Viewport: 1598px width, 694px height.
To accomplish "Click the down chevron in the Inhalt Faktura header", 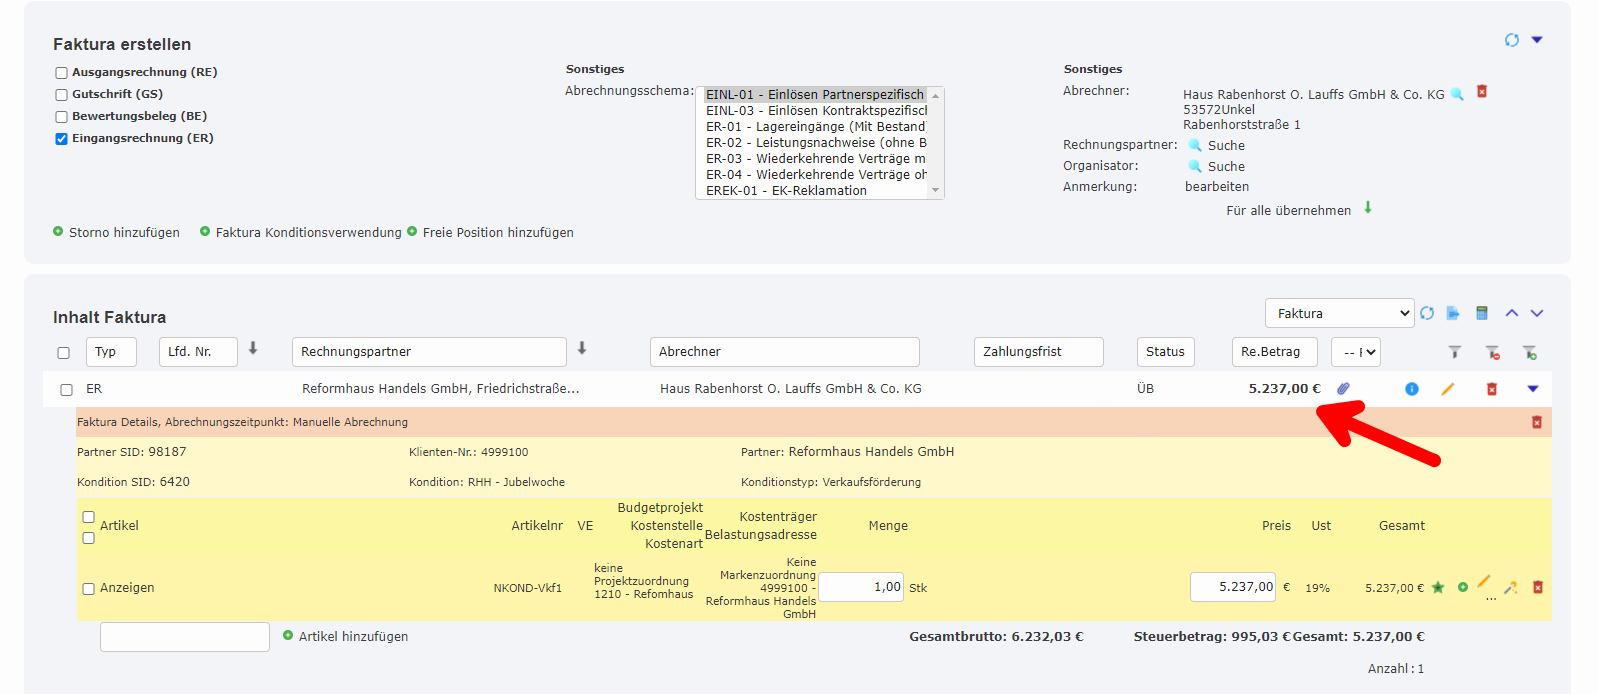I will (1537, 313).
